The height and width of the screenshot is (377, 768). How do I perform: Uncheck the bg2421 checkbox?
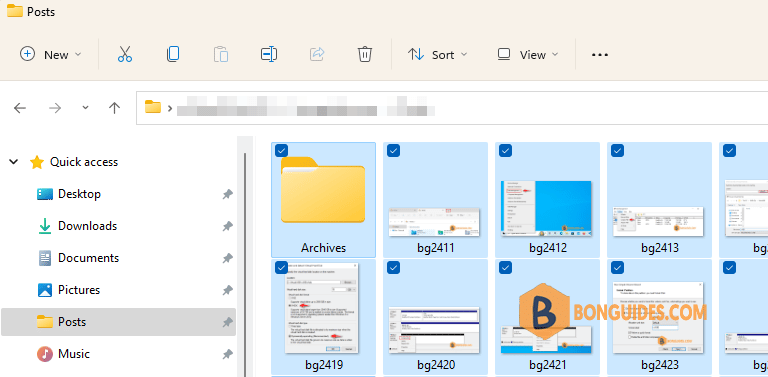tap(505, 267)
